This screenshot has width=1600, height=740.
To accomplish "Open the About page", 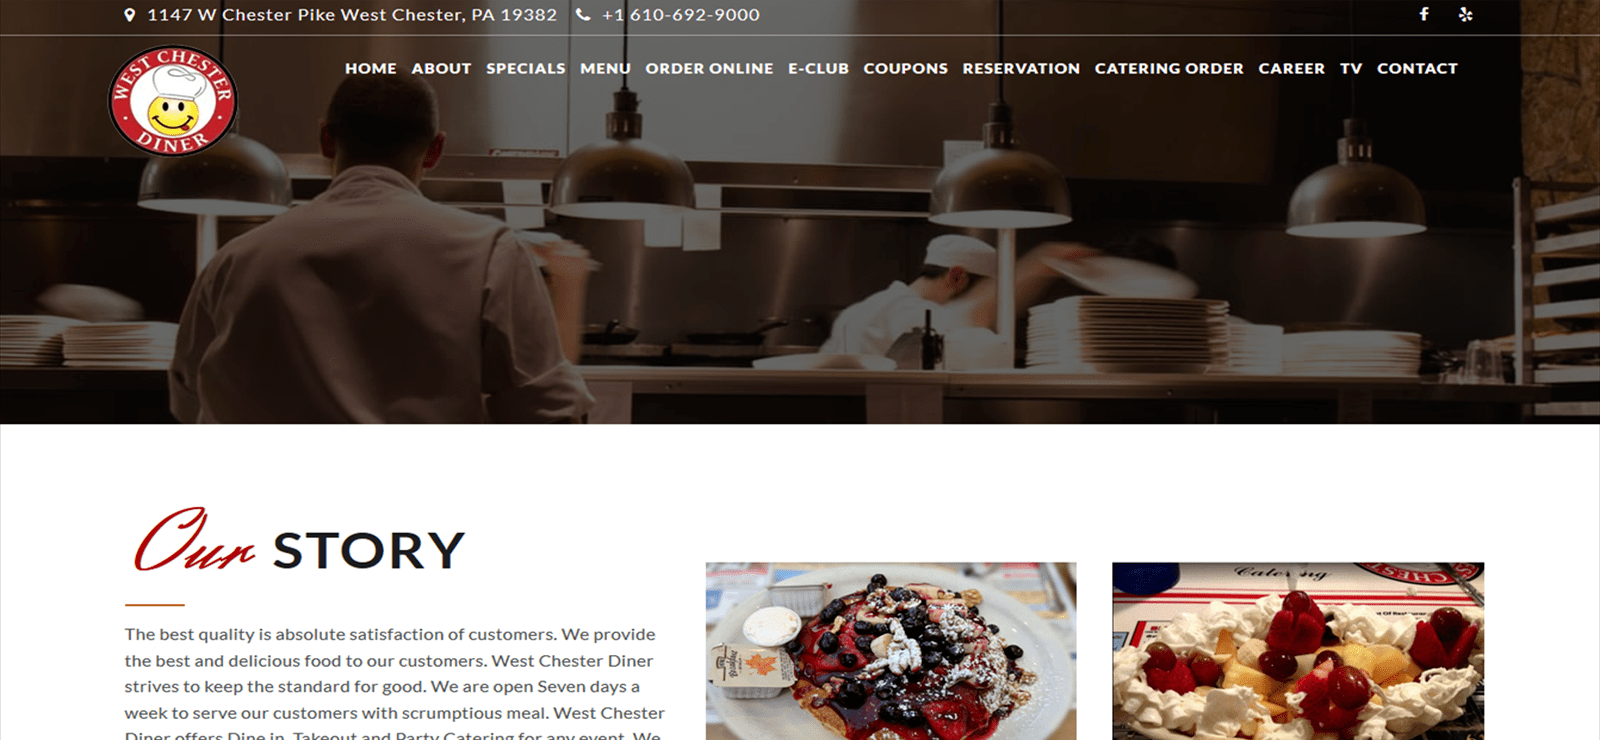I will 441,69.
